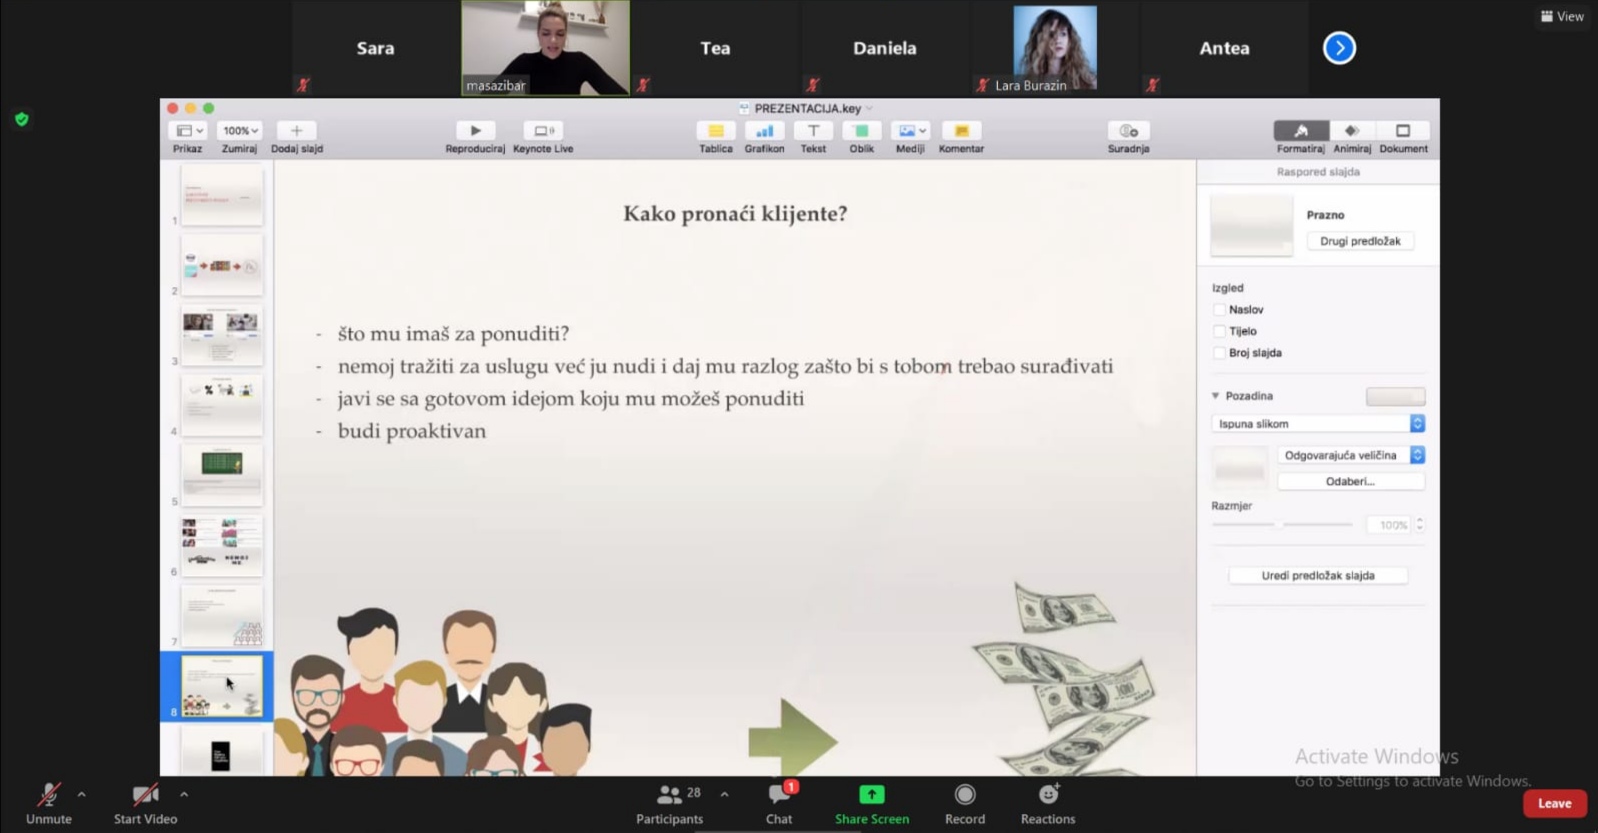Click the Reproduciraj play icon

coord(475,131)
